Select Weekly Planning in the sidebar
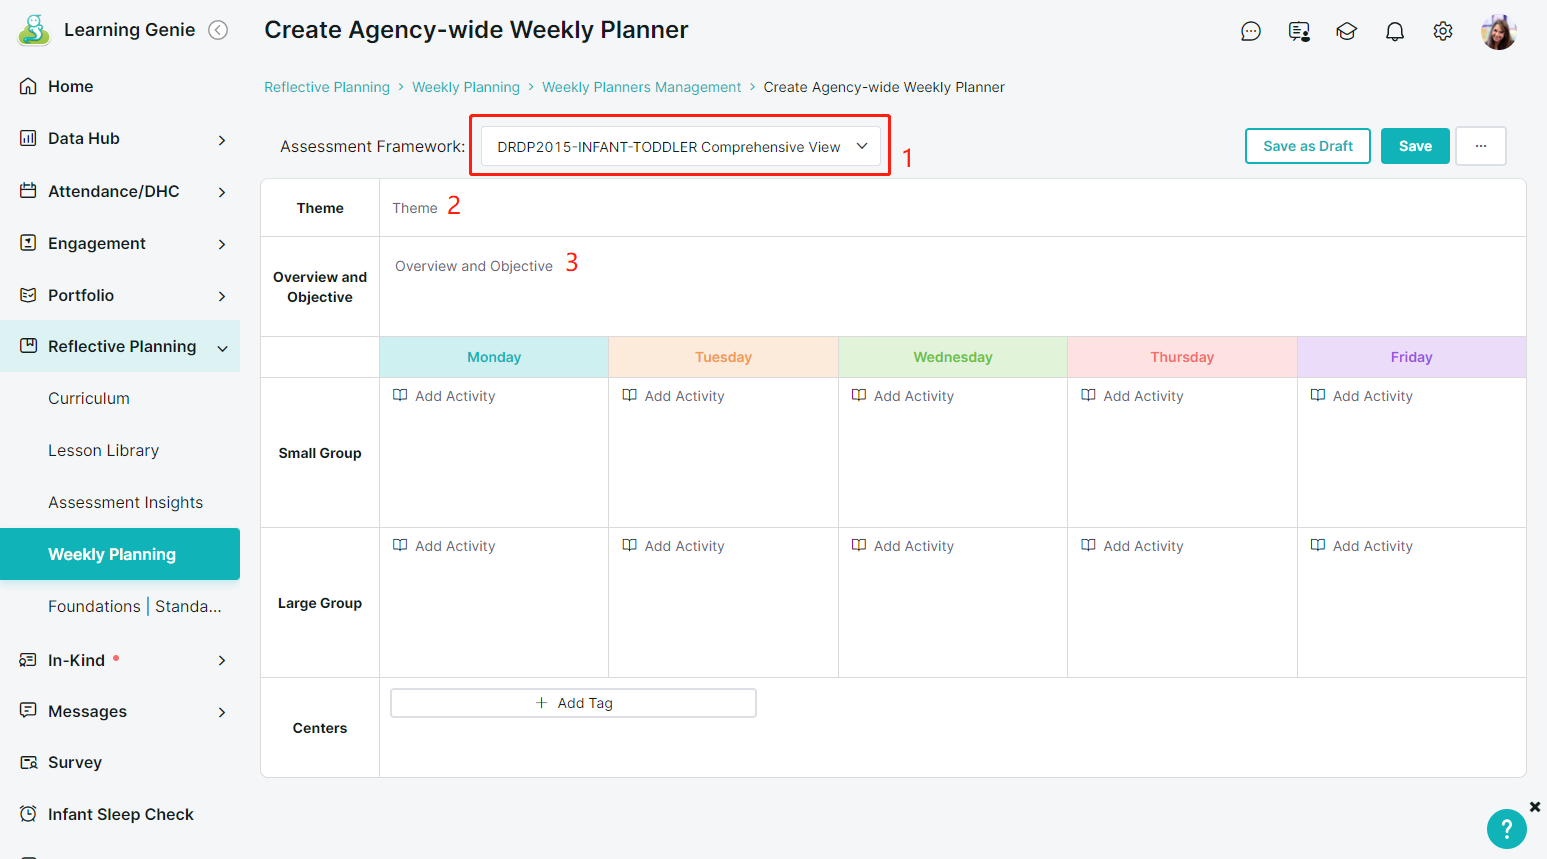This screenshot has width=1547, height=859. [120, 554]
